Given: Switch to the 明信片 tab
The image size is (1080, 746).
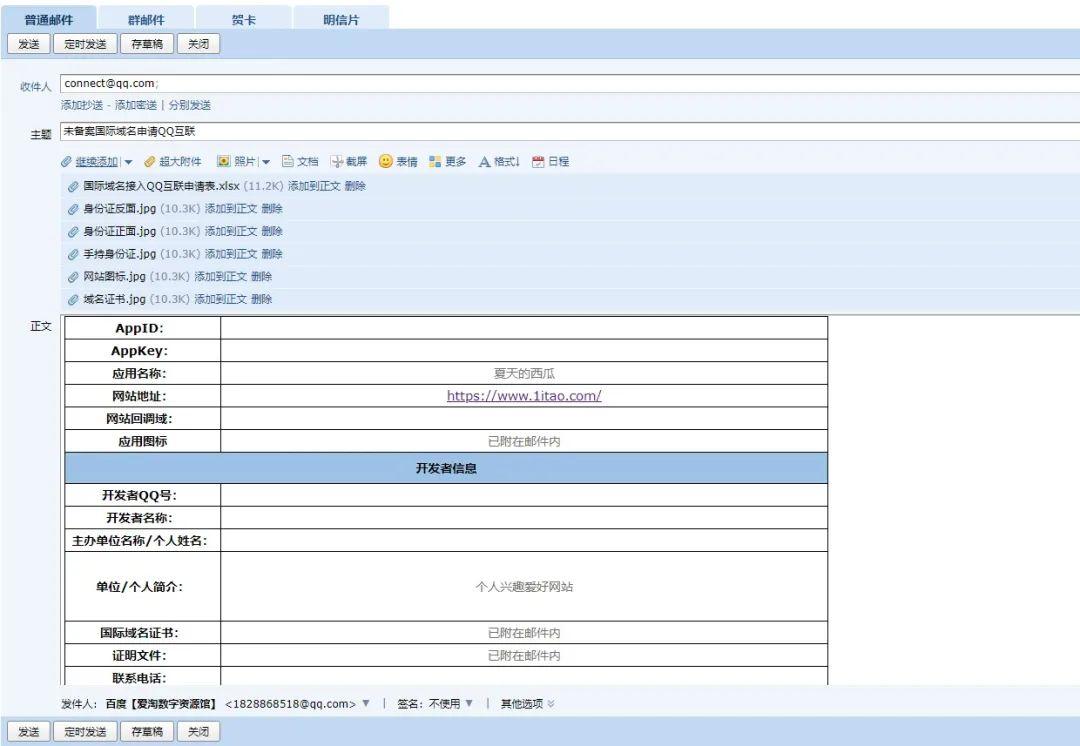Looking at the screenshot, I should click(341, 19).
